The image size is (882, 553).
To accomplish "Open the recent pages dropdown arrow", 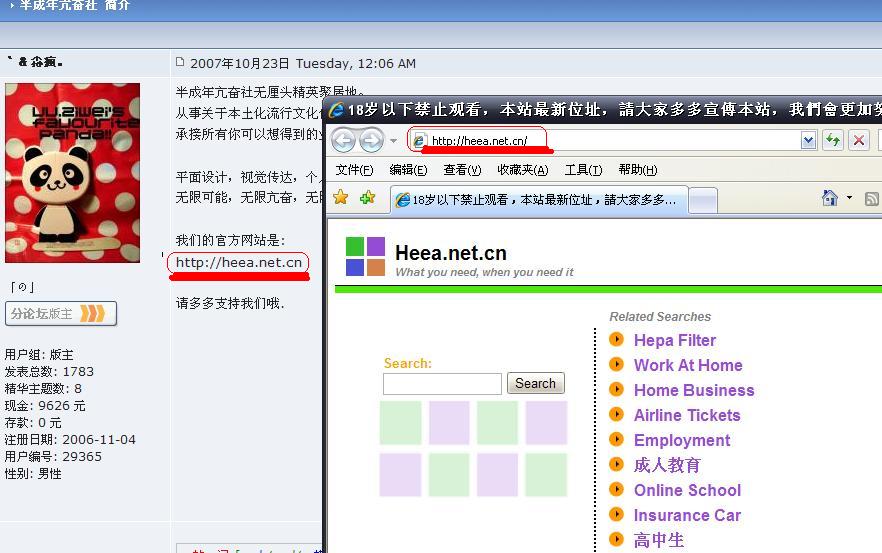I will [394, 141].
